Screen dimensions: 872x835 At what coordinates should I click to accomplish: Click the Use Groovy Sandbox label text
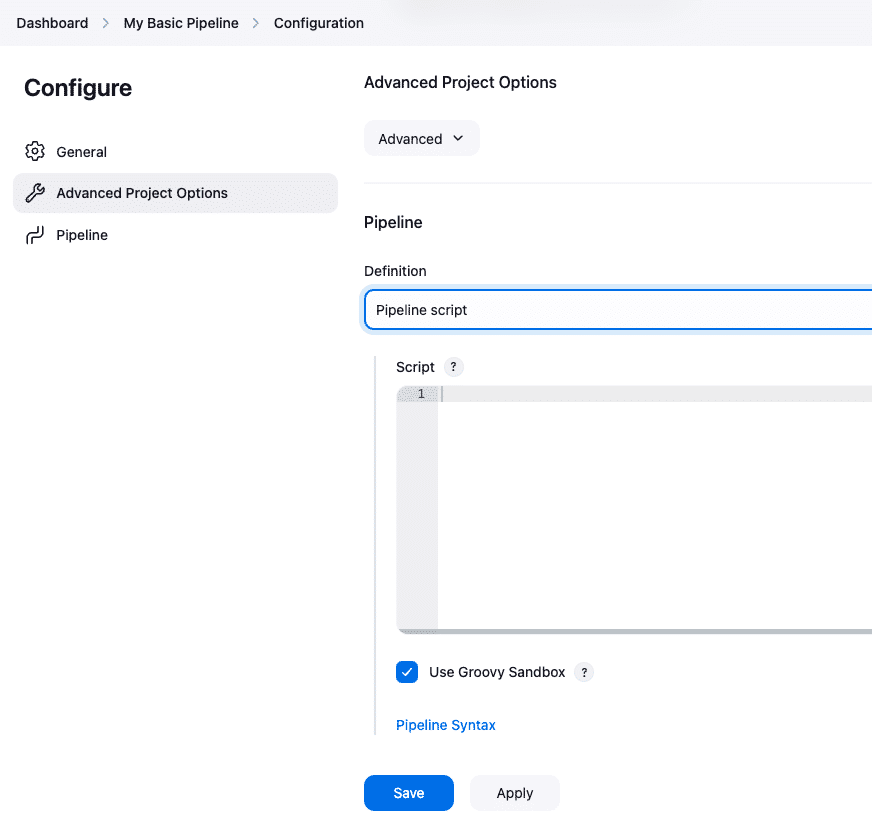click(497, 672)
